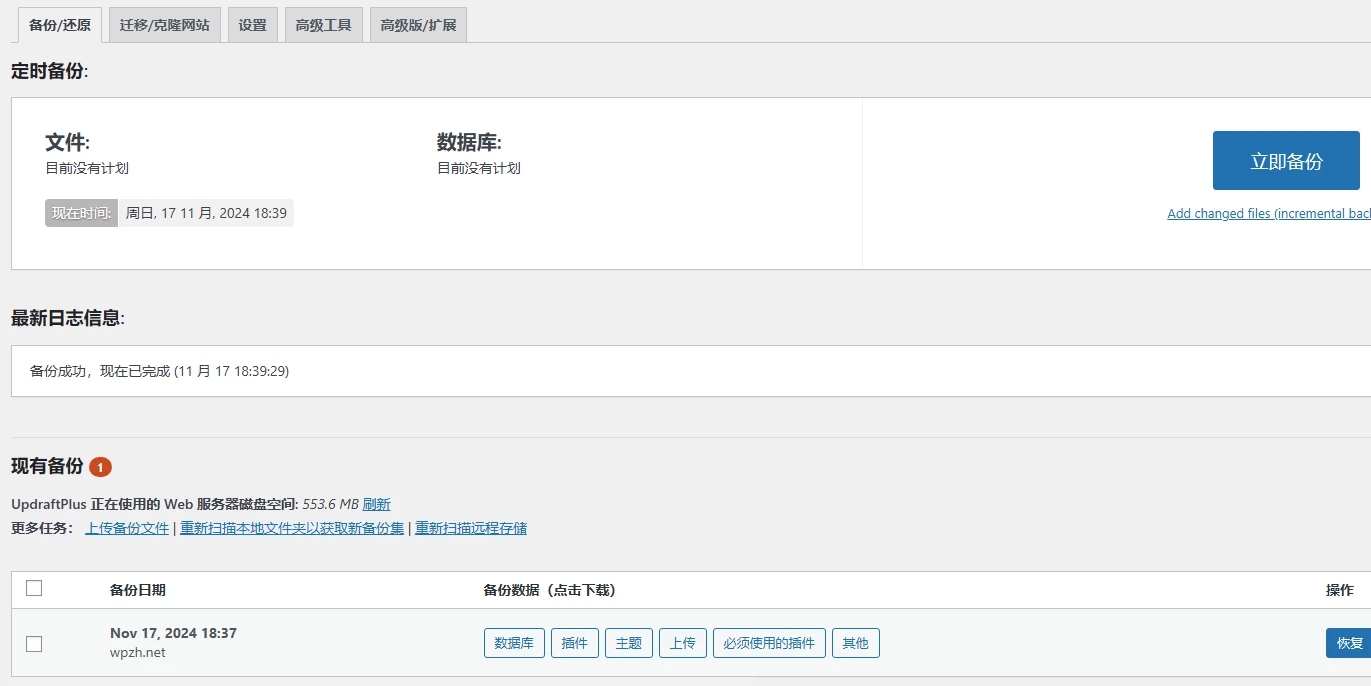Download the 上传 backup component

coord(682,643)
